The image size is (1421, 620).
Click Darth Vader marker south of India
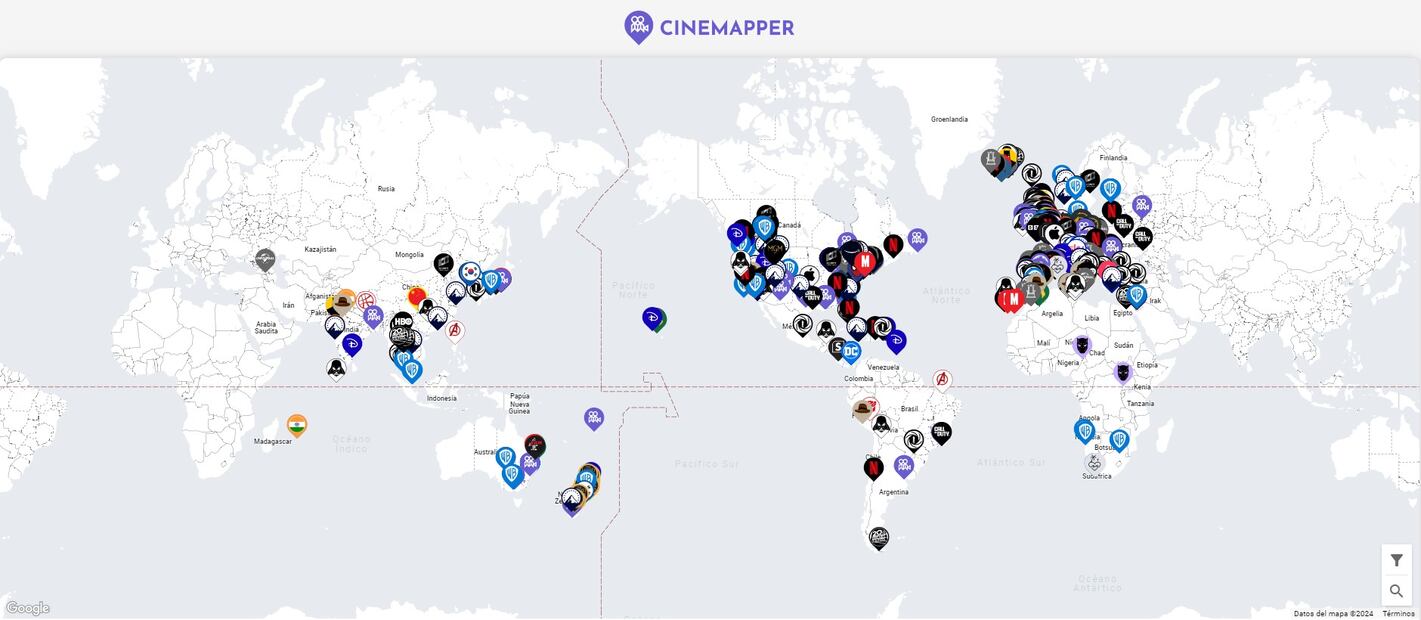tap(336, 368)
